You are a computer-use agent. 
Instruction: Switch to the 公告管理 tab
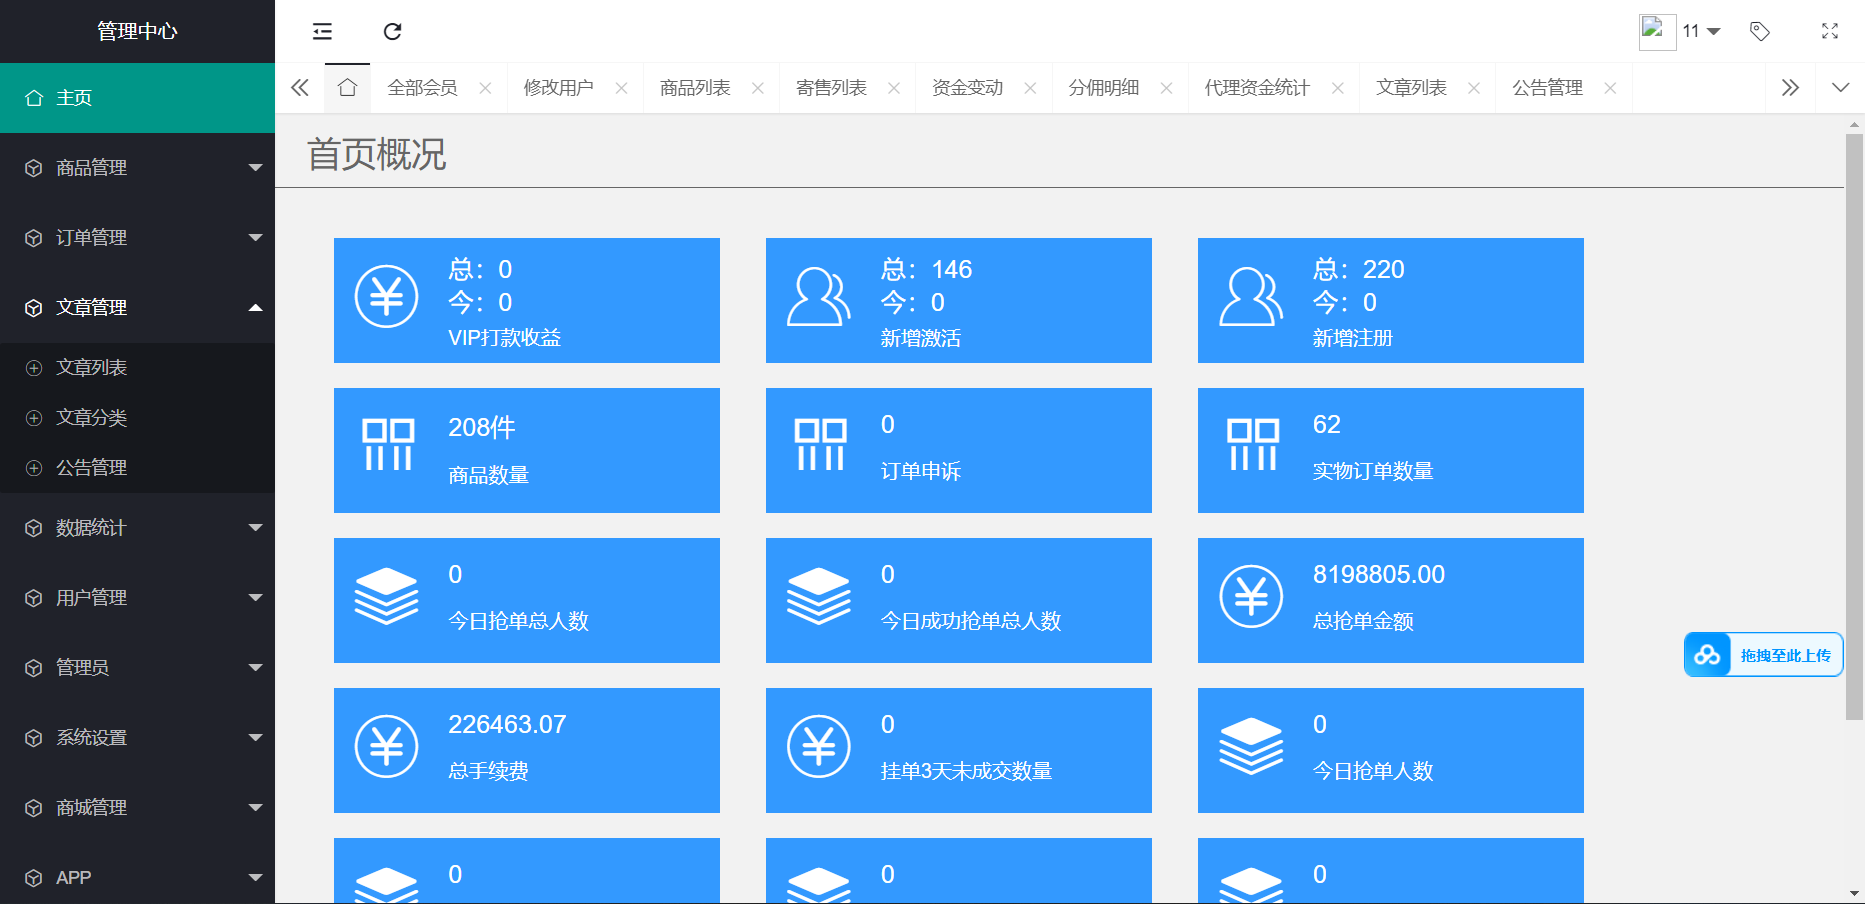point(1547,88)
